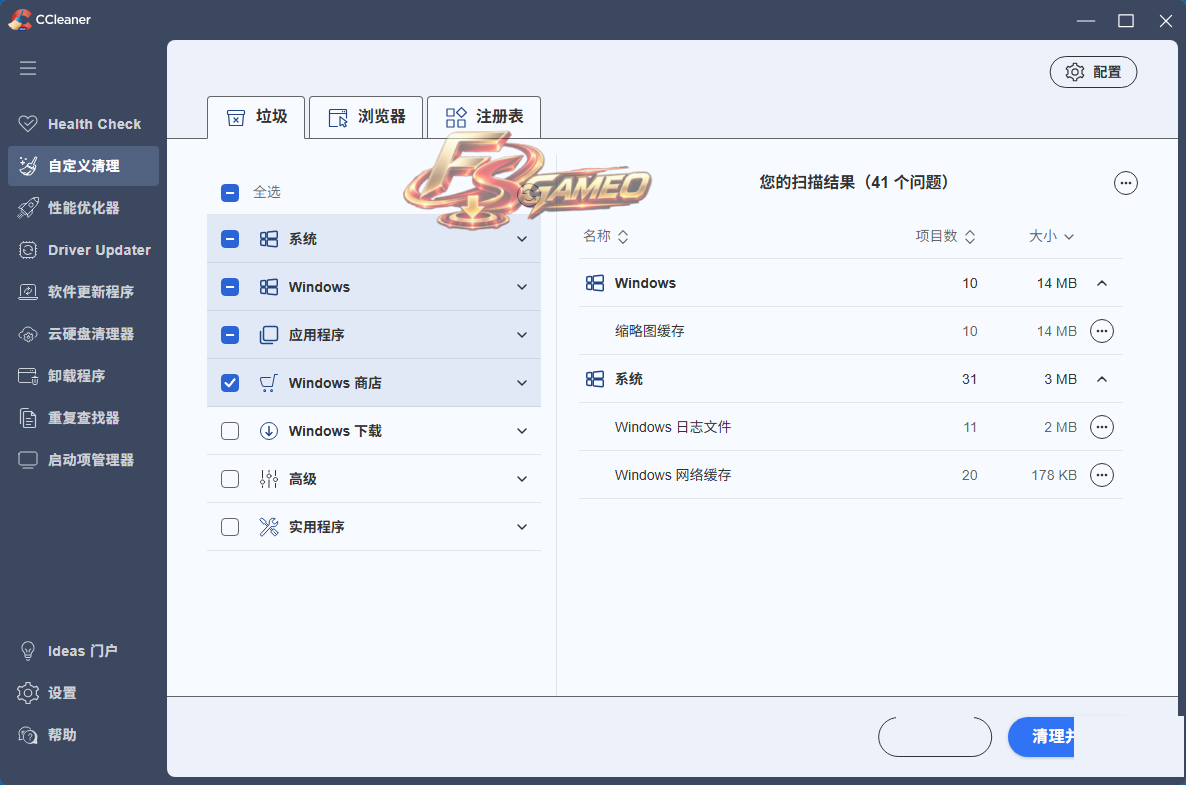The image size is (1186, 785).
Task: Select 自定义清理 in sidebar
Action: point(83,166)
